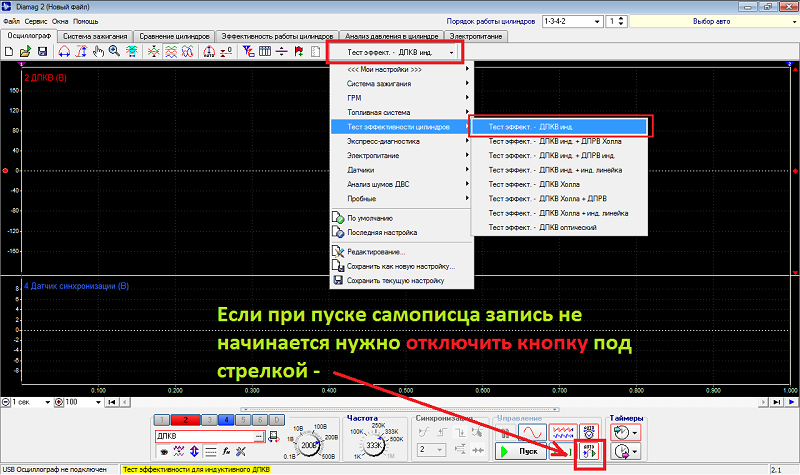Click the New file toolbar icon
Viewport: 800px width, 475px height.
9,52
